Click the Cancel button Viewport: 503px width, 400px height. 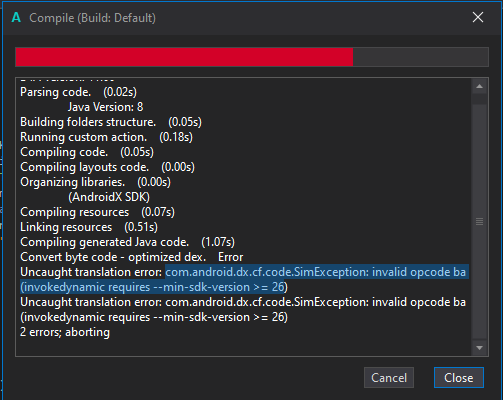click(389, 378)
